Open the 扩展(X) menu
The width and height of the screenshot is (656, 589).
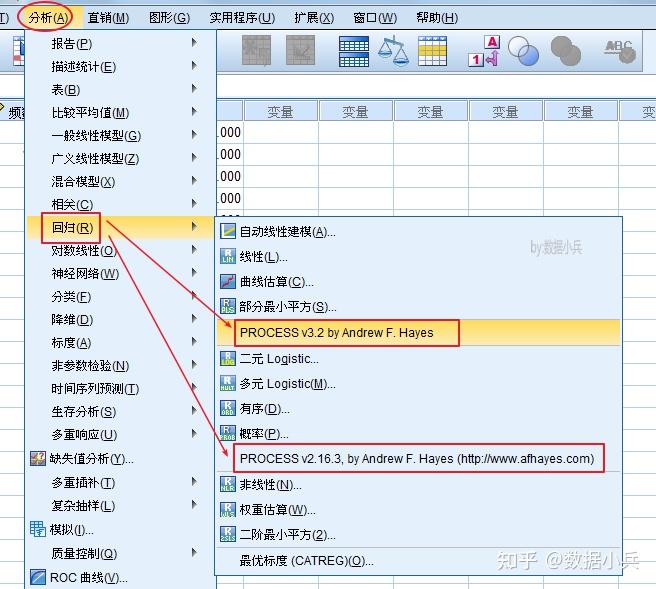pyautogui.click(x=314, y=18)
